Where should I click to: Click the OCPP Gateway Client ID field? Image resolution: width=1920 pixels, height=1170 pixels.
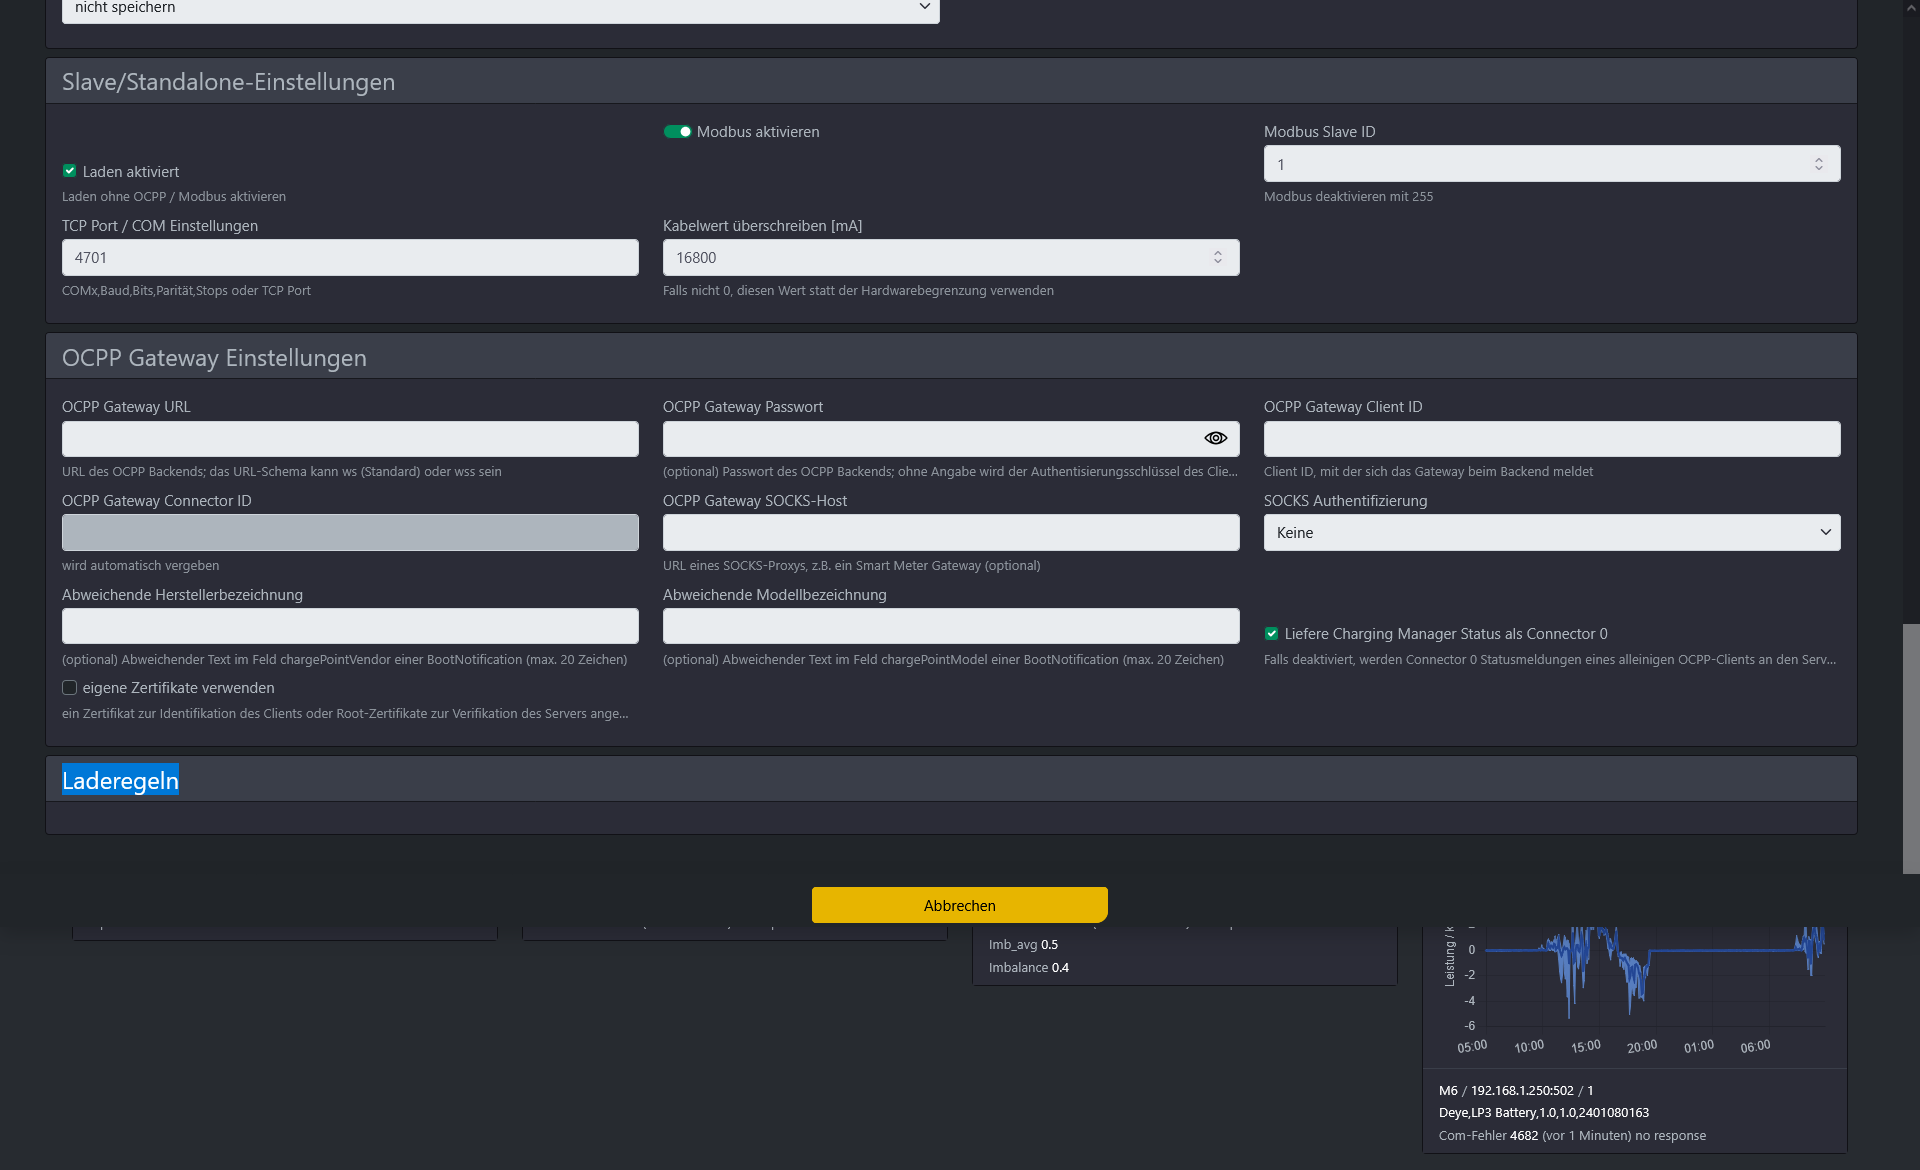[1551, 439]
